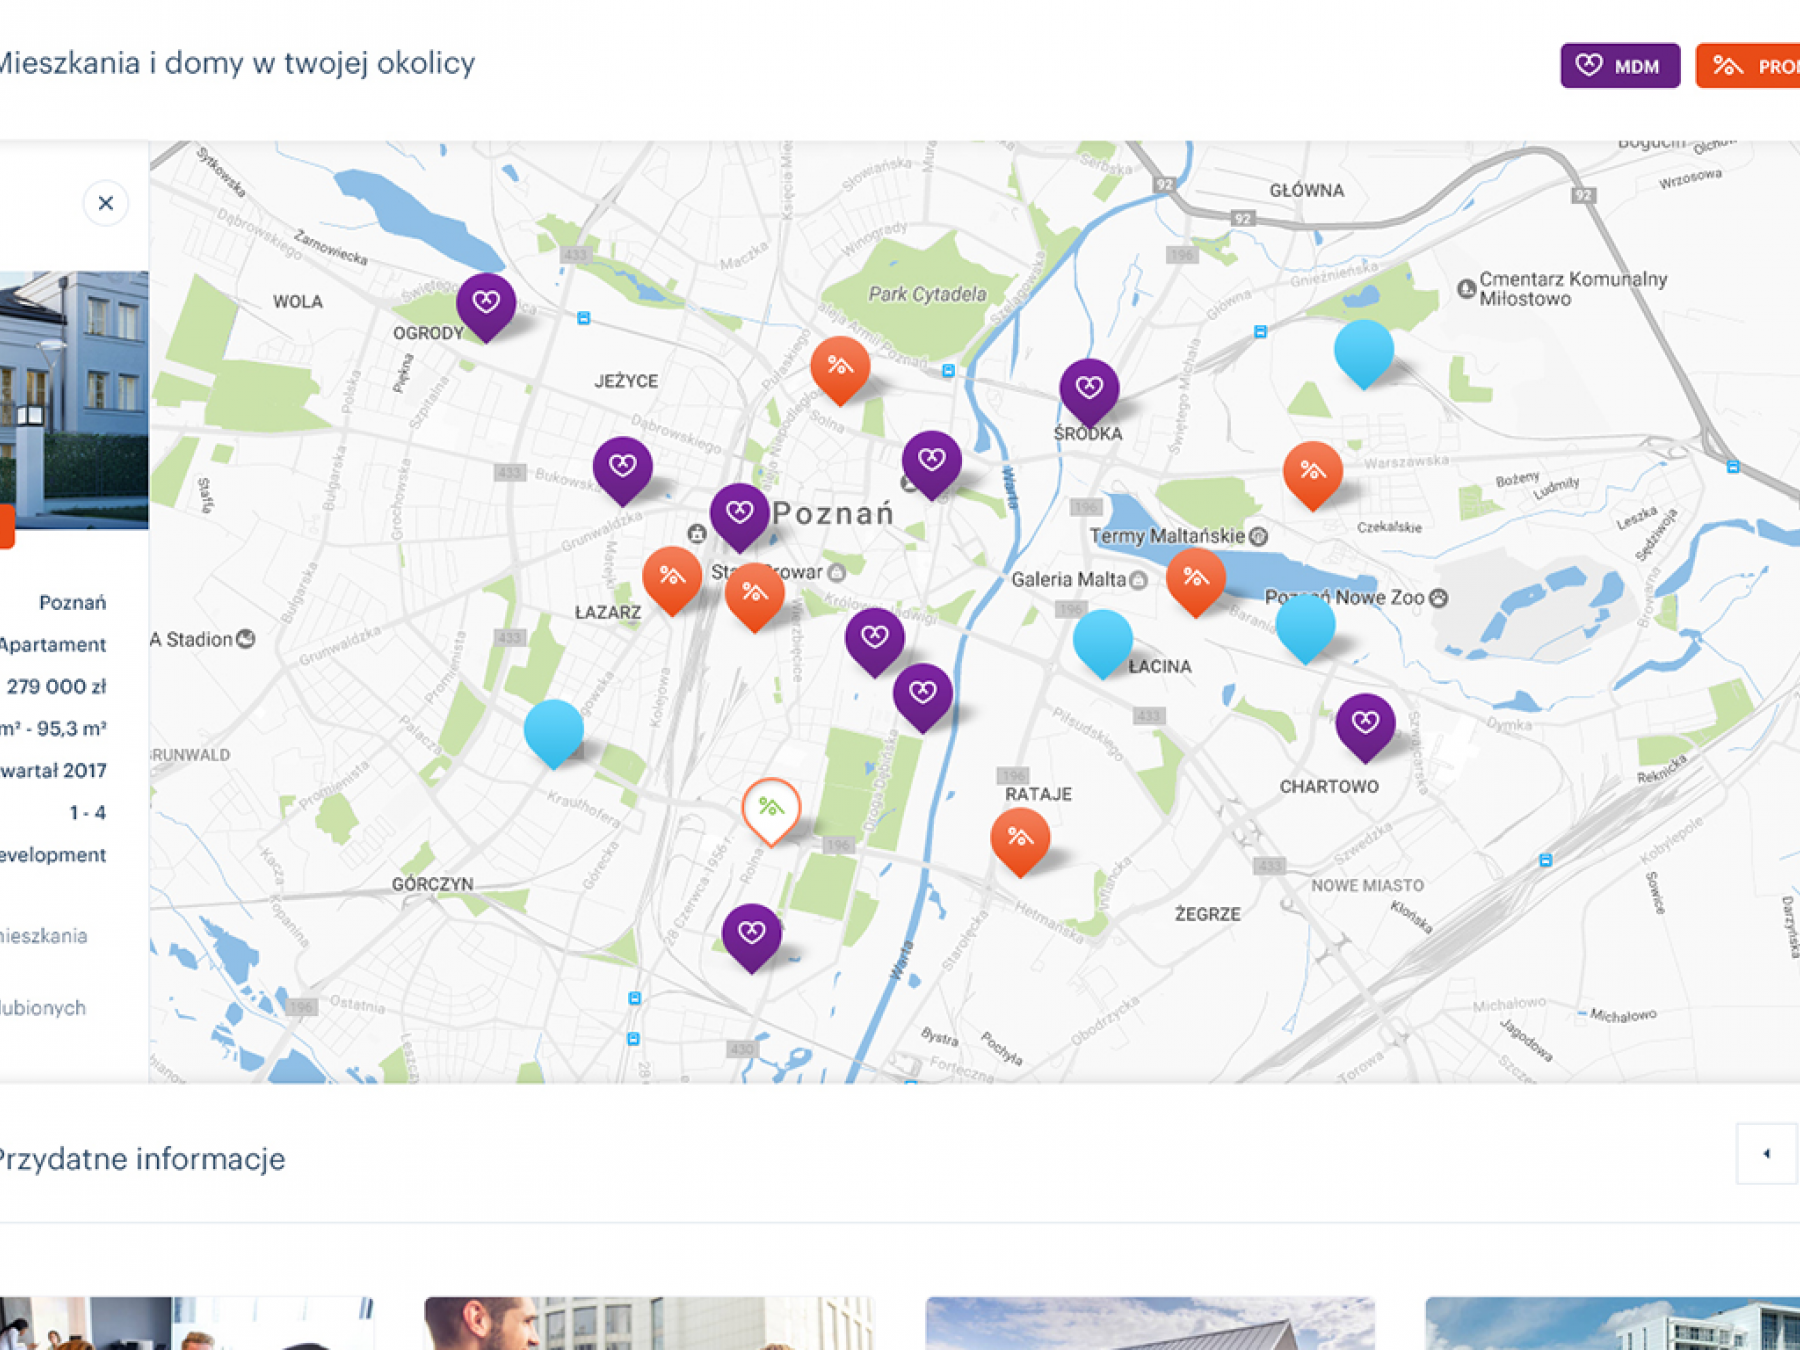Open info card showing white modern building
Screen dimensions: 1800x1350
click(1612, 1323)
